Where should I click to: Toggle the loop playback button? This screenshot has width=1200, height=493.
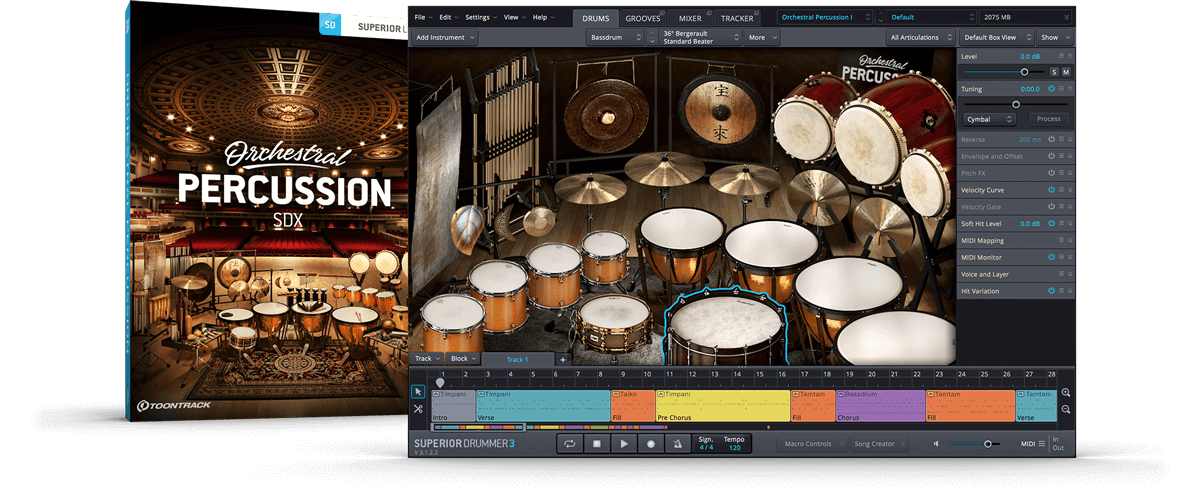click(570, 443)
